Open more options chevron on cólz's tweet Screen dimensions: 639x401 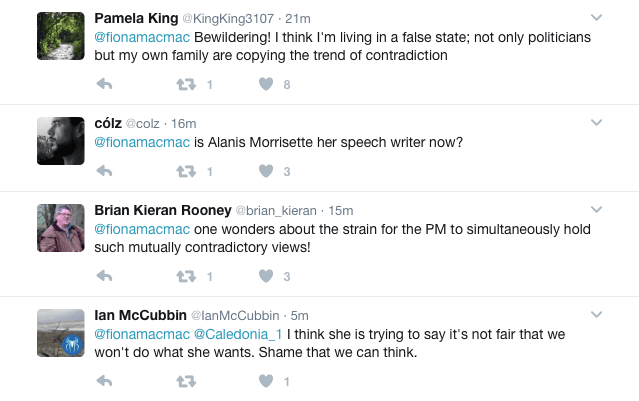(x=596, y=122)
